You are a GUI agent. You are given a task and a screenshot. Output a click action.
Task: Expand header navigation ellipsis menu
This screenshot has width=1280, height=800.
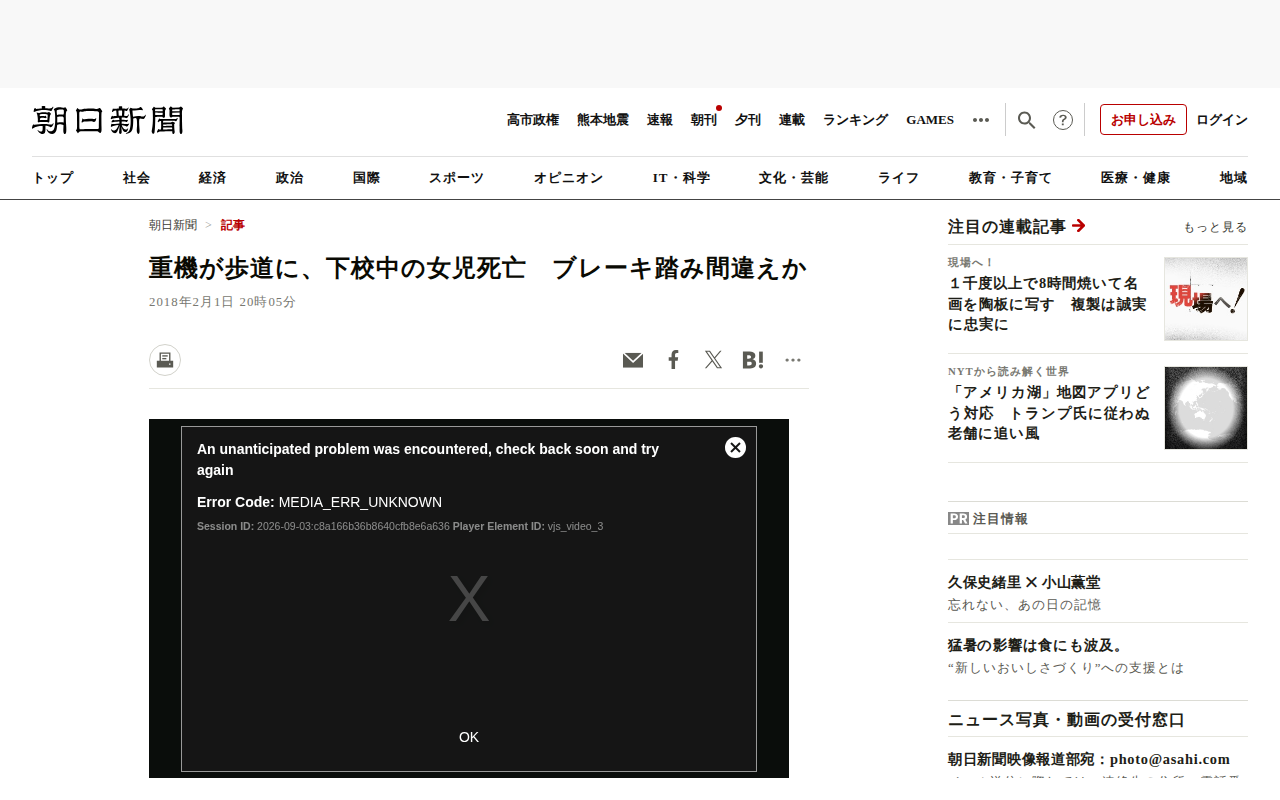pos(981,120)
